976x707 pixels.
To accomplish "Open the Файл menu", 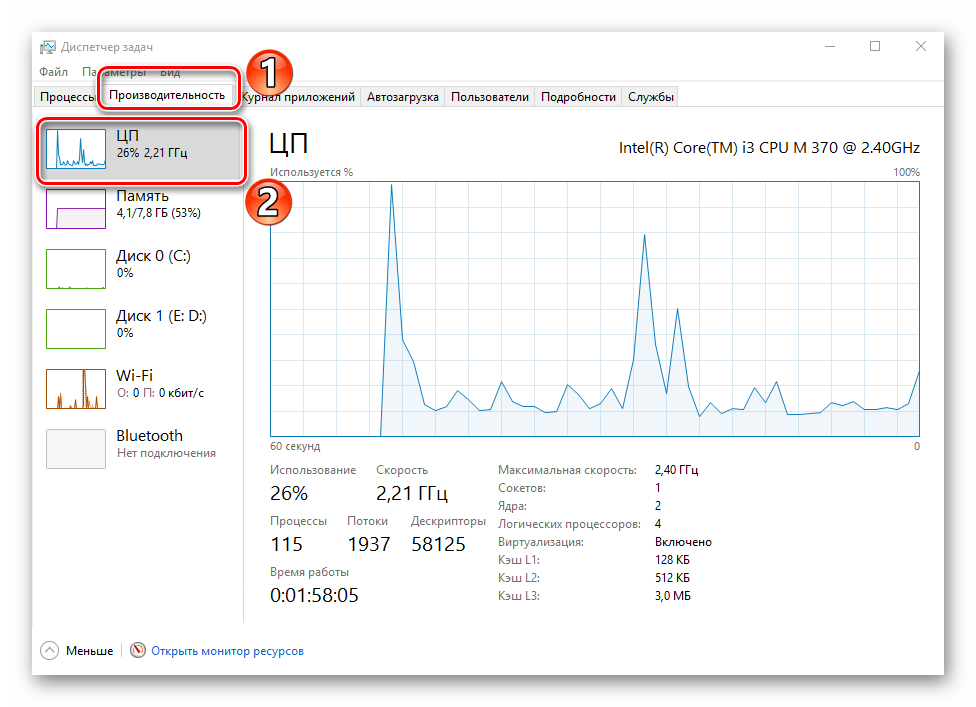I will (53, 72).
